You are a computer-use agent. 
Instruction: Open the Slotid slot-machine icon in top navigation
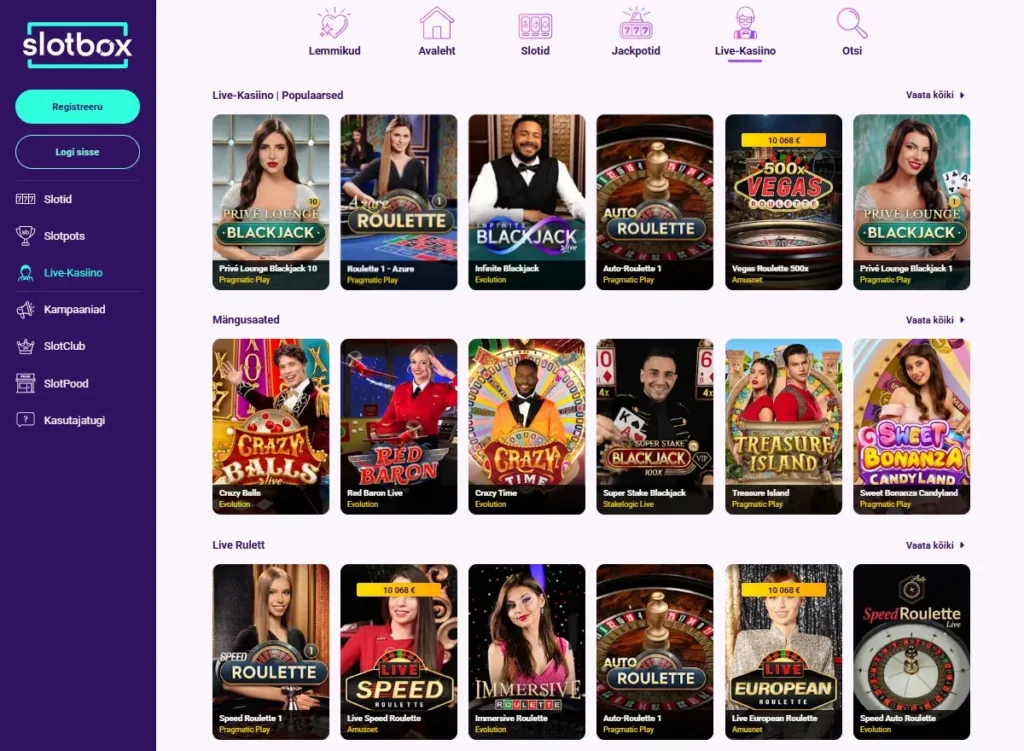pyautogui.click(x=535, y=26)
